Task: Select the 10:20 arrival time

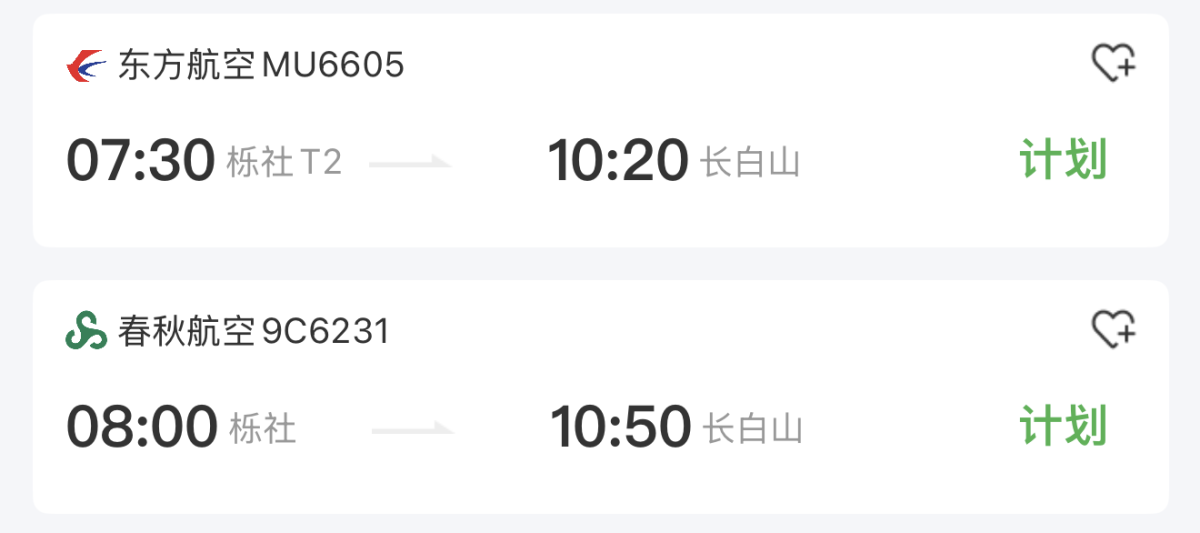Action: click(x=618, y=161)
